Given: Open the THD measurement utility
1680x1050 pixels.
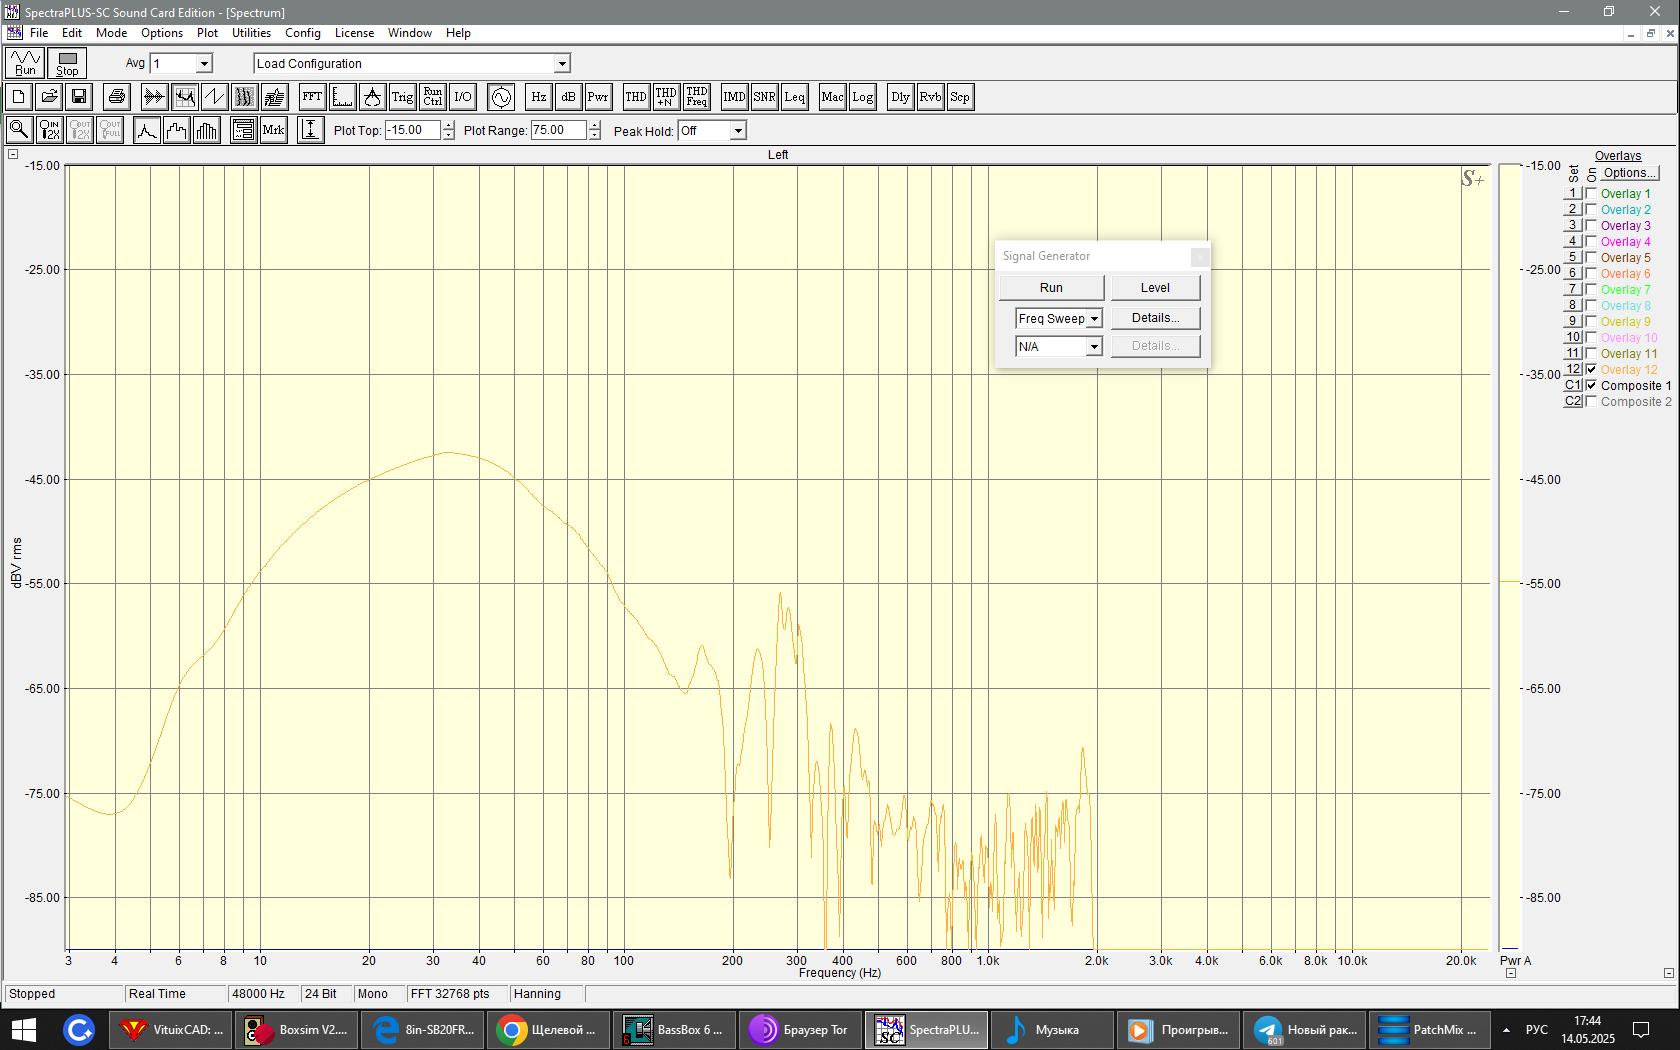Looking at the screenshot, I should [635, 97].
